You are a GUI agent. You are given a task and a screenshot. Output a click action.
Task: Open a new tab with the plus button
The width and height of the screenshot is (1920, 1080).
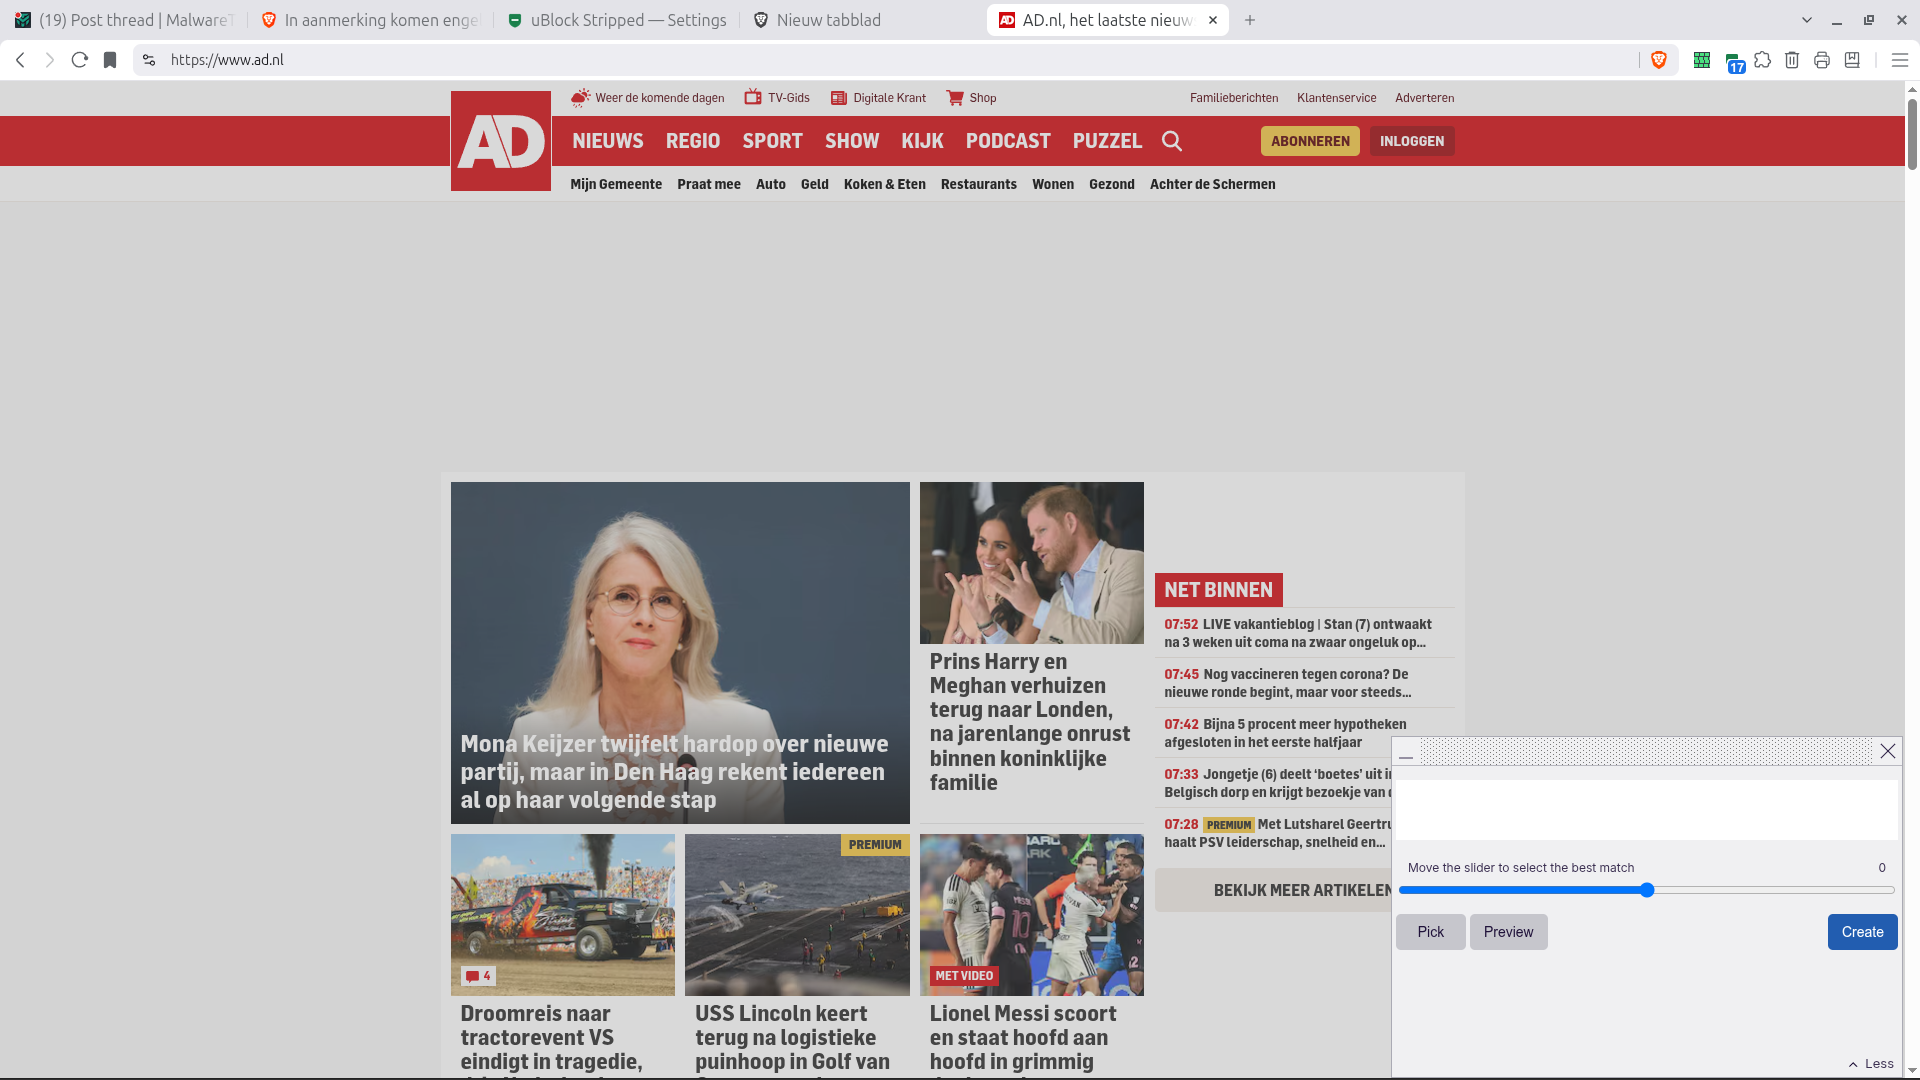point(1250,20)
